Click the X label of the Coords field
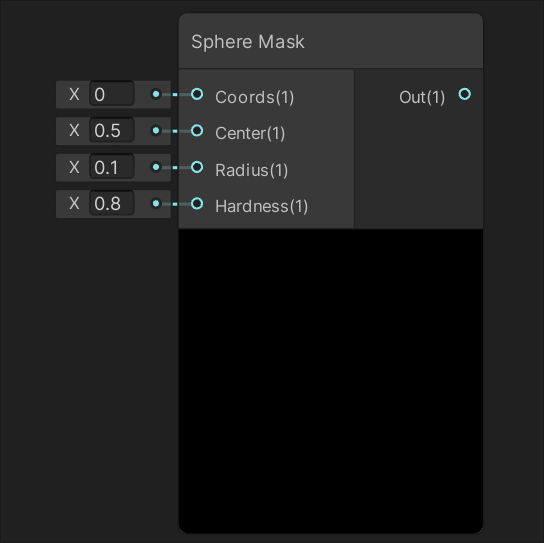 (x=74, y=94)
